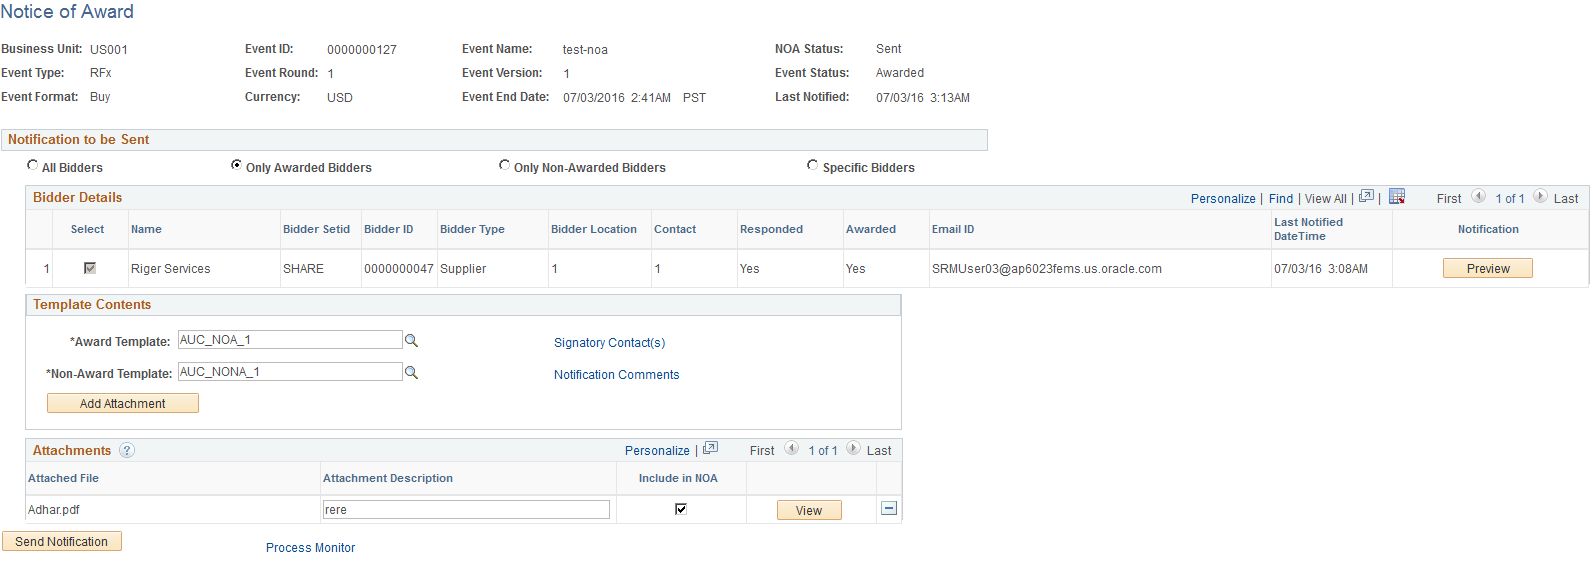Open Bidder Details grid in new window

1366,197
